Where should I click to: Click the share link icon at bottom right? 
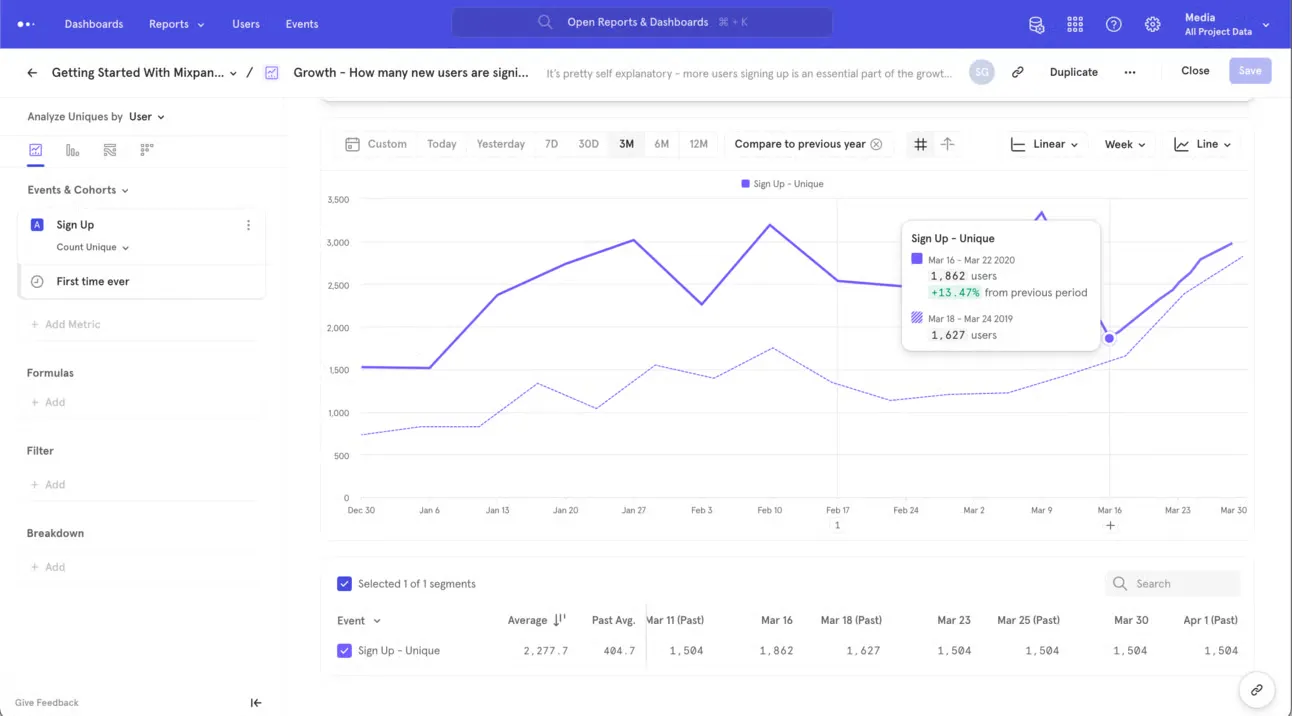point(1256,690)
